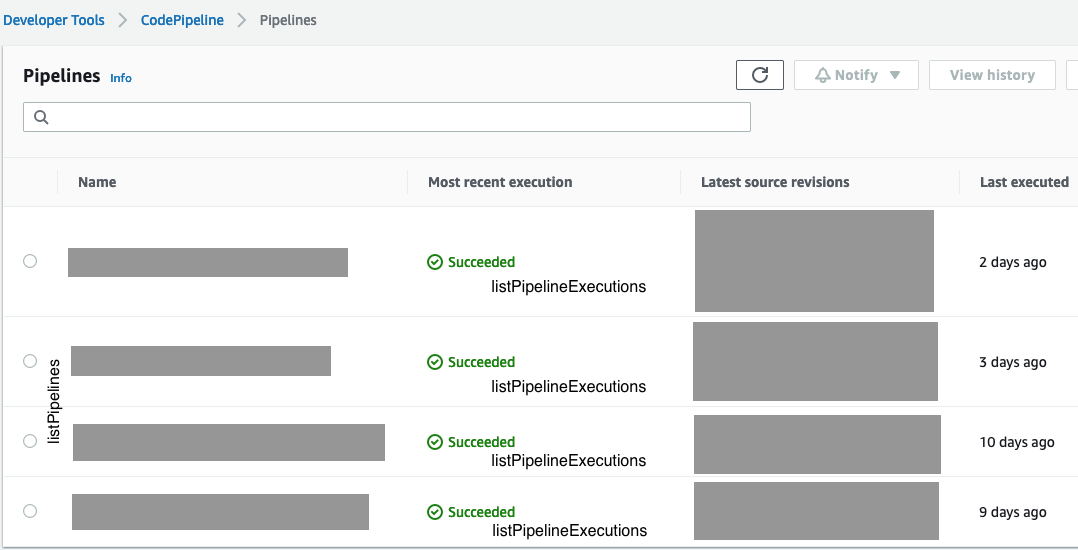This screenshot has height=550, width=1078.
Task: Open the CodePipeline breadcrumb link
Action: (x=182, y=20)
